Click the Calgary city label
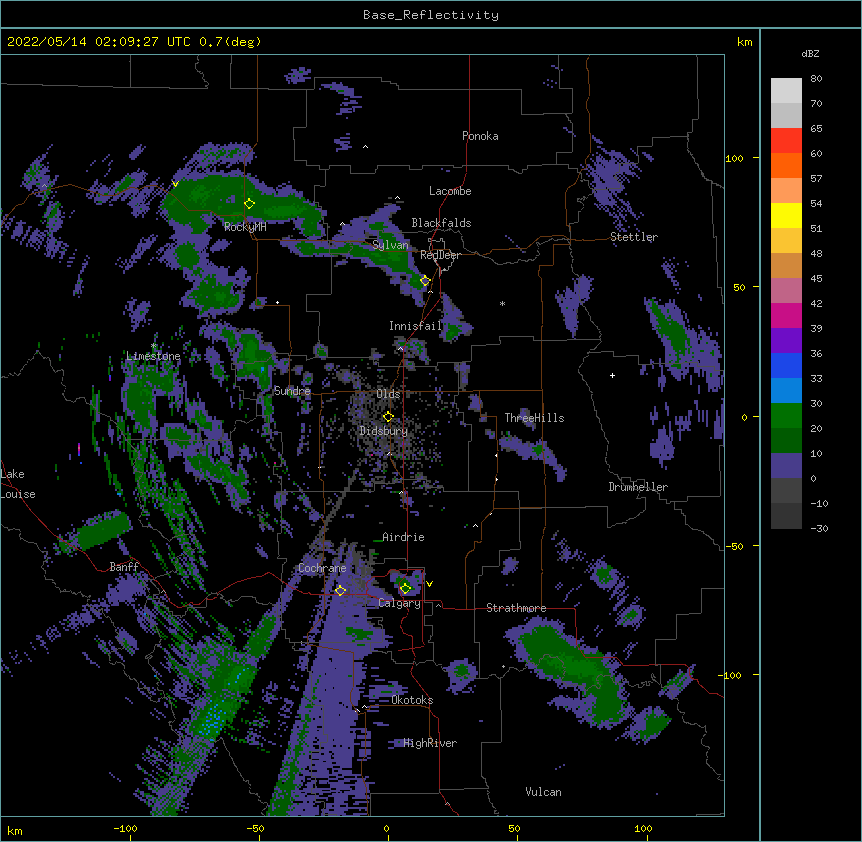Image resolution: width=862 pixels, height=842 pixels. point(400,603)
